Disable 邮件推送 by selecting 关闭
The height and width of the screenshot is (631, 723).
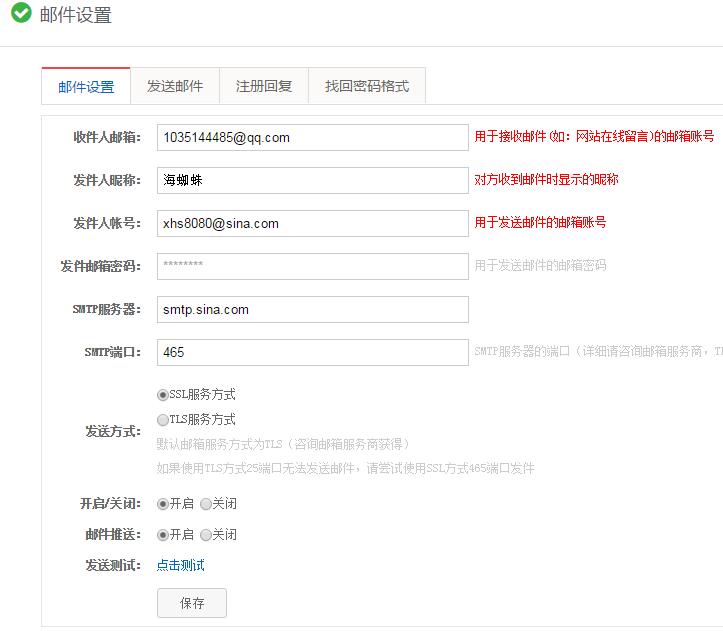point(206,535)
